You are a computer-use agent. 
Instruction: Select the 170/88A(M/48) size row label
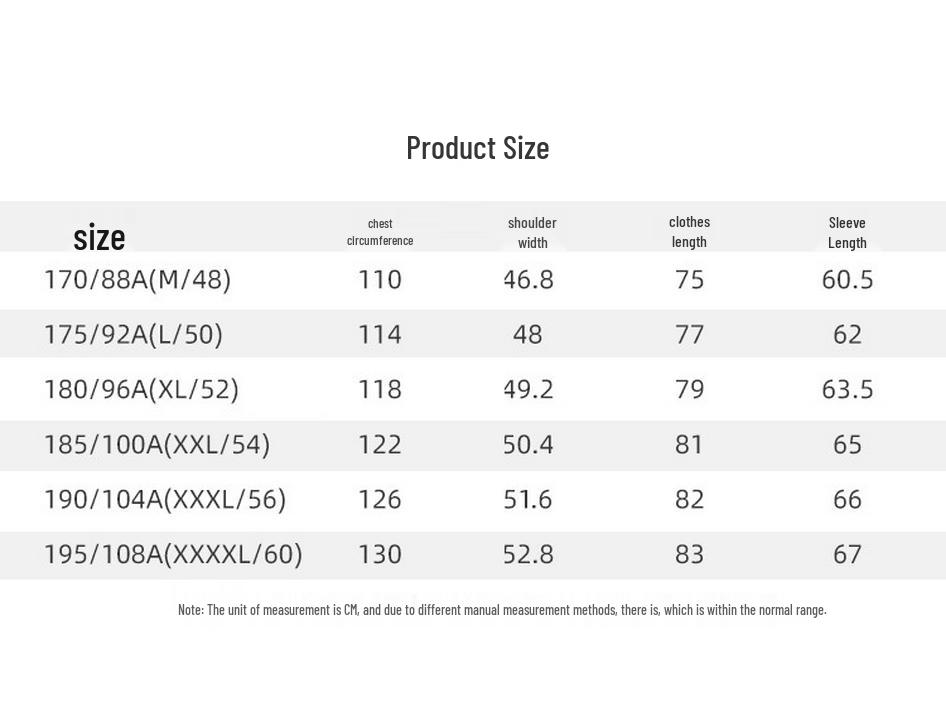(137, 279)
